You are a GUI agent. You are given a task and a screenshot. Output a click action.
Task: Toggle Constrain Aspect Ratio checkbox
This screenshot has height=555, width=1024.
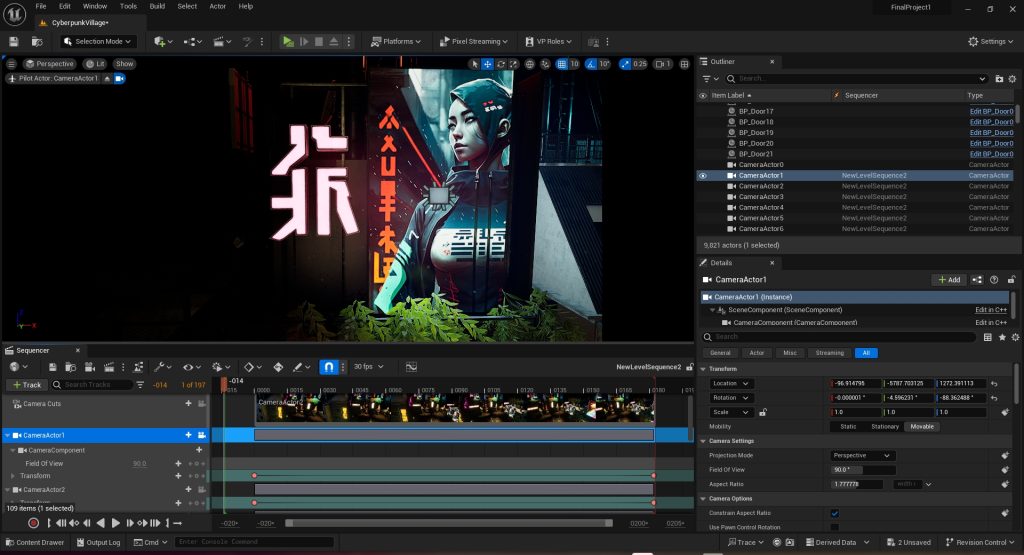point(835,513)
